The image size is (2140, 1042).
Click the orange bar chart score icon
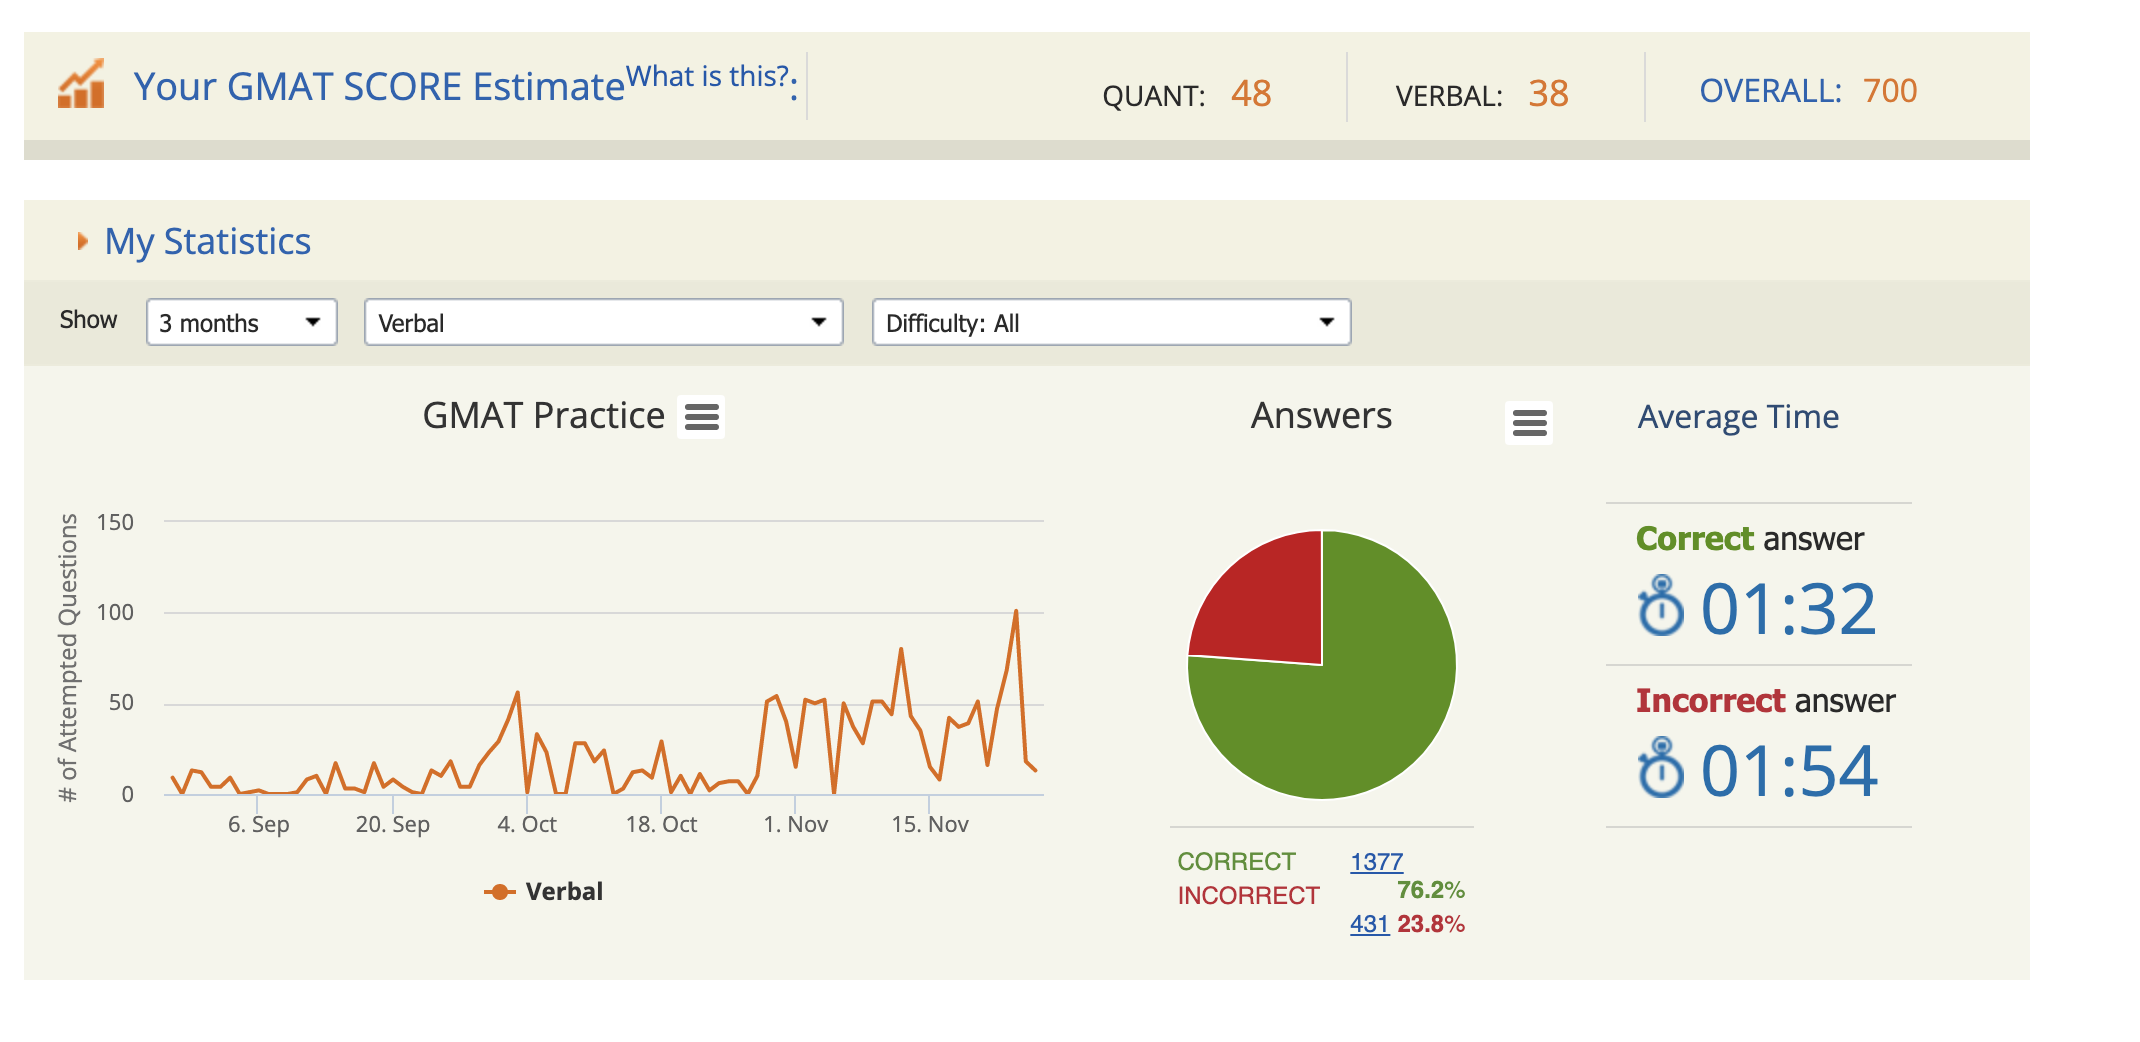point(82,85)
